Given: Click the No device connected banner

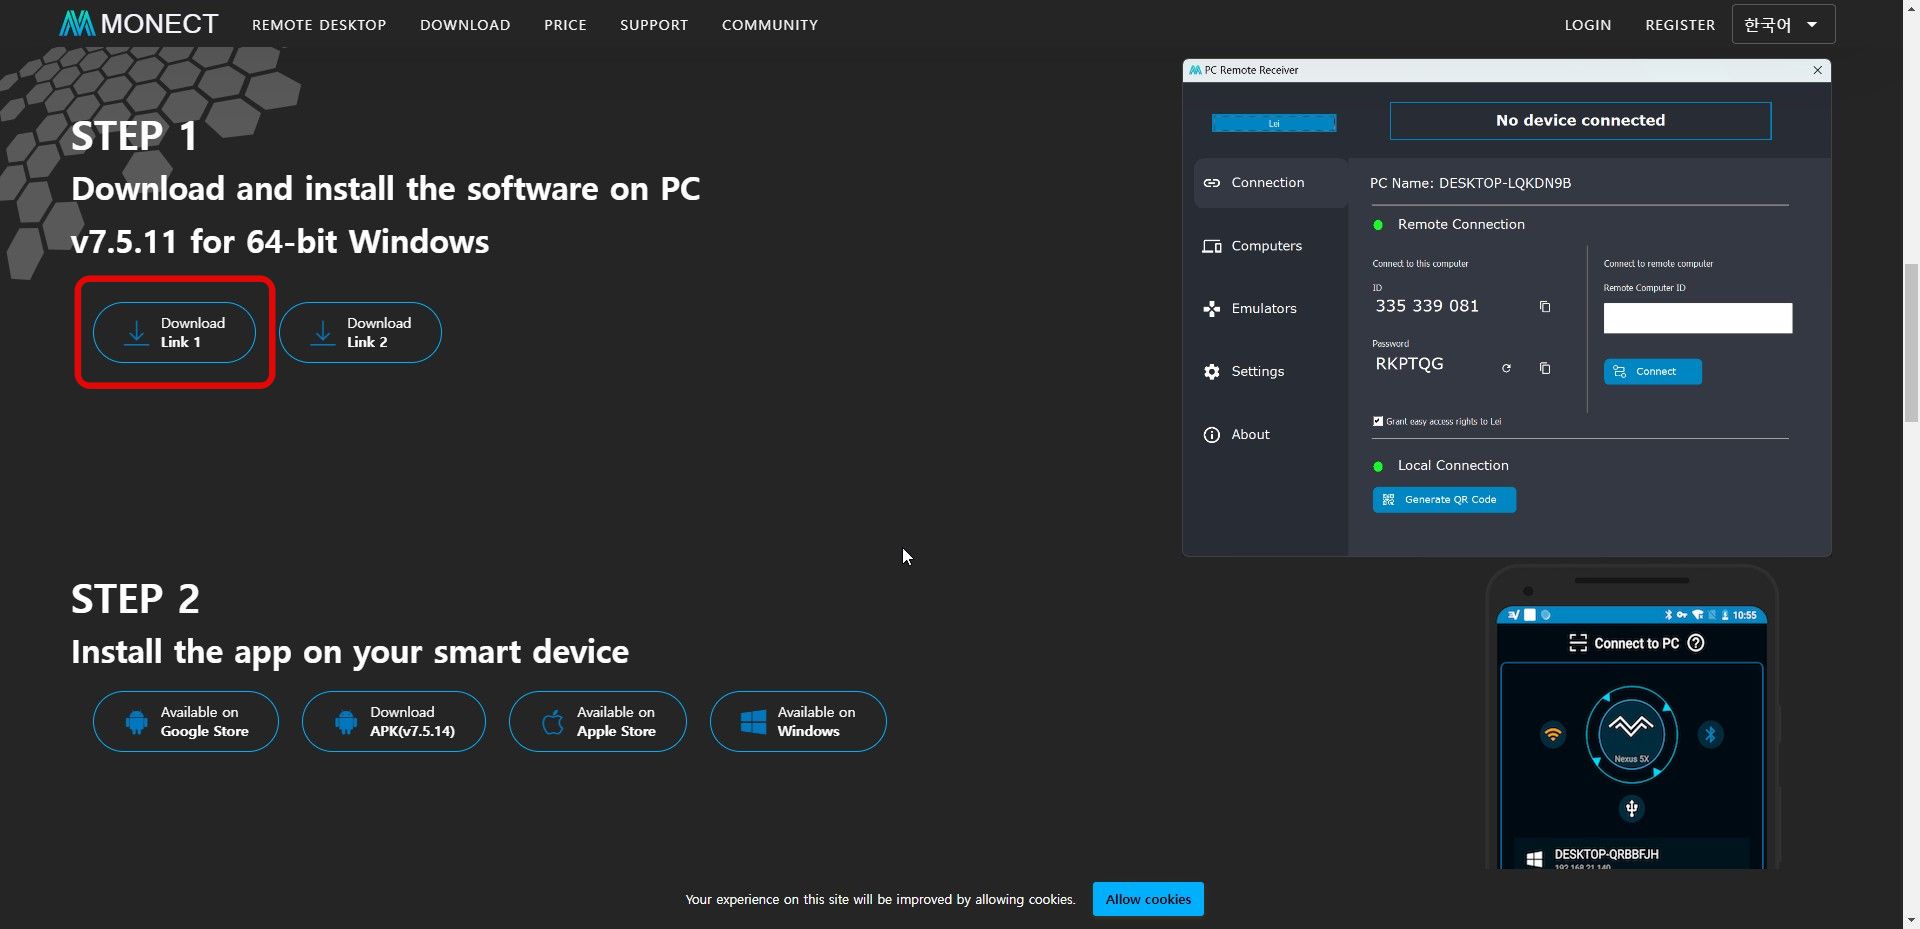Looking at the screenshot, I should point(1580,121).
